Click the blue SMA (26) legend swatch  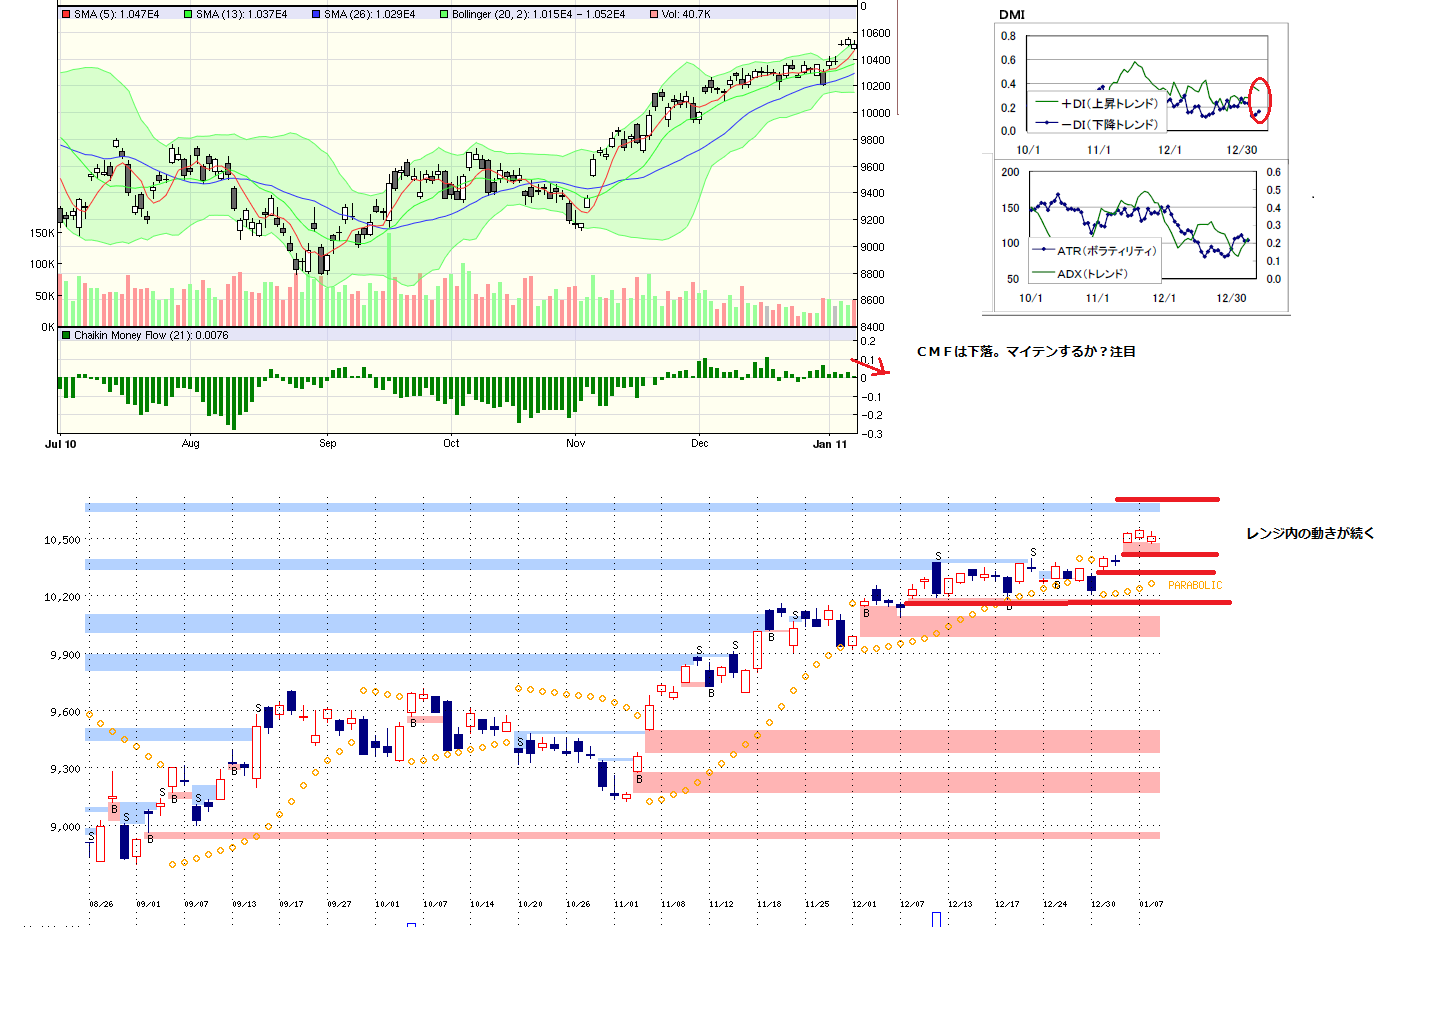coord(316,15)
